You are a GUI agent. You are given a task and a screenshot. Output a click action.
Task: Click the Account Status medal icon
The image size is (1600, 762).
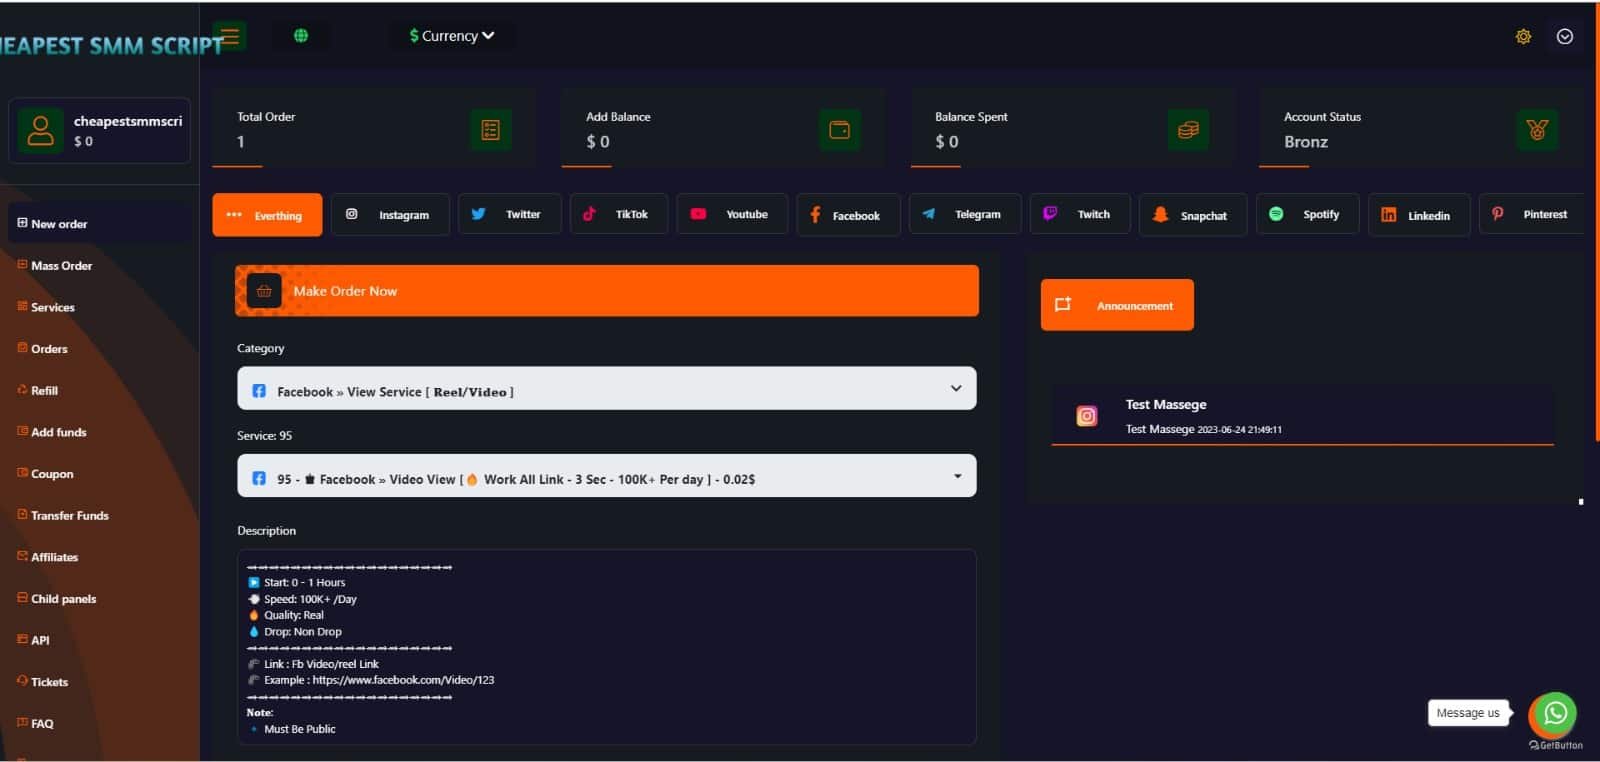pos(1537,130)
